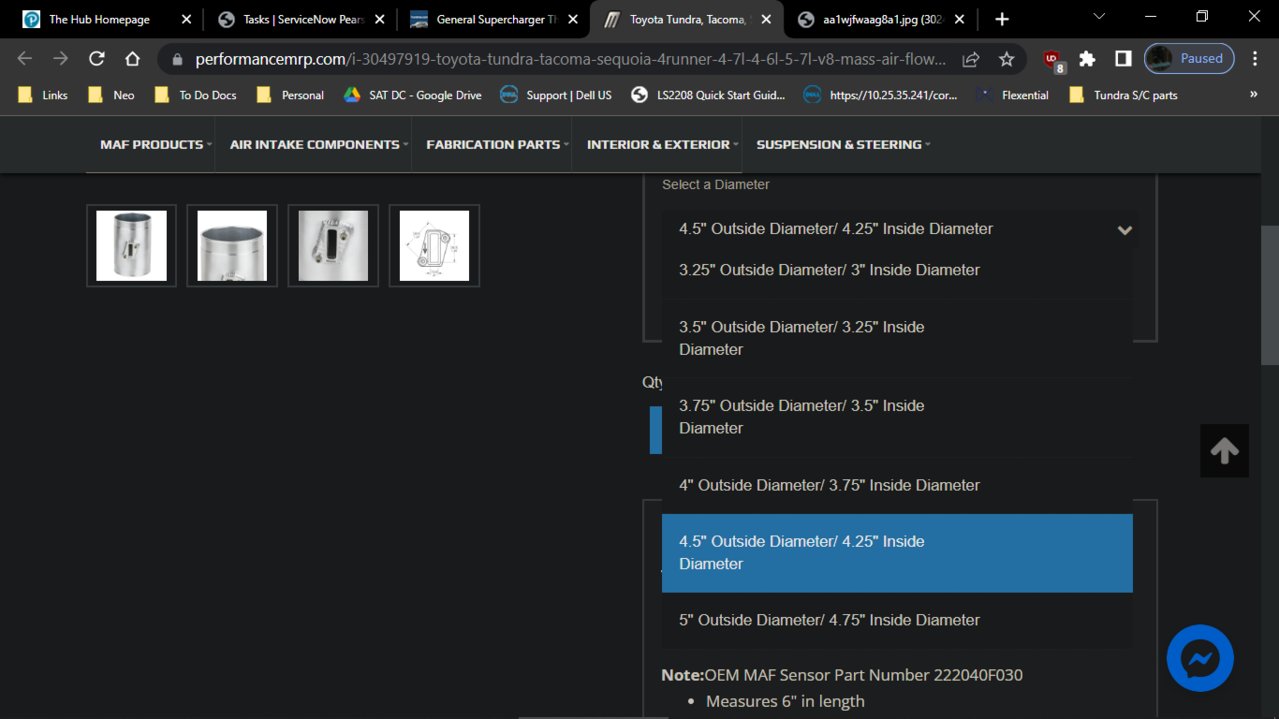Click the address bar URL
Viewport: 1279px width, 719px height.
[x=570, y=59]
